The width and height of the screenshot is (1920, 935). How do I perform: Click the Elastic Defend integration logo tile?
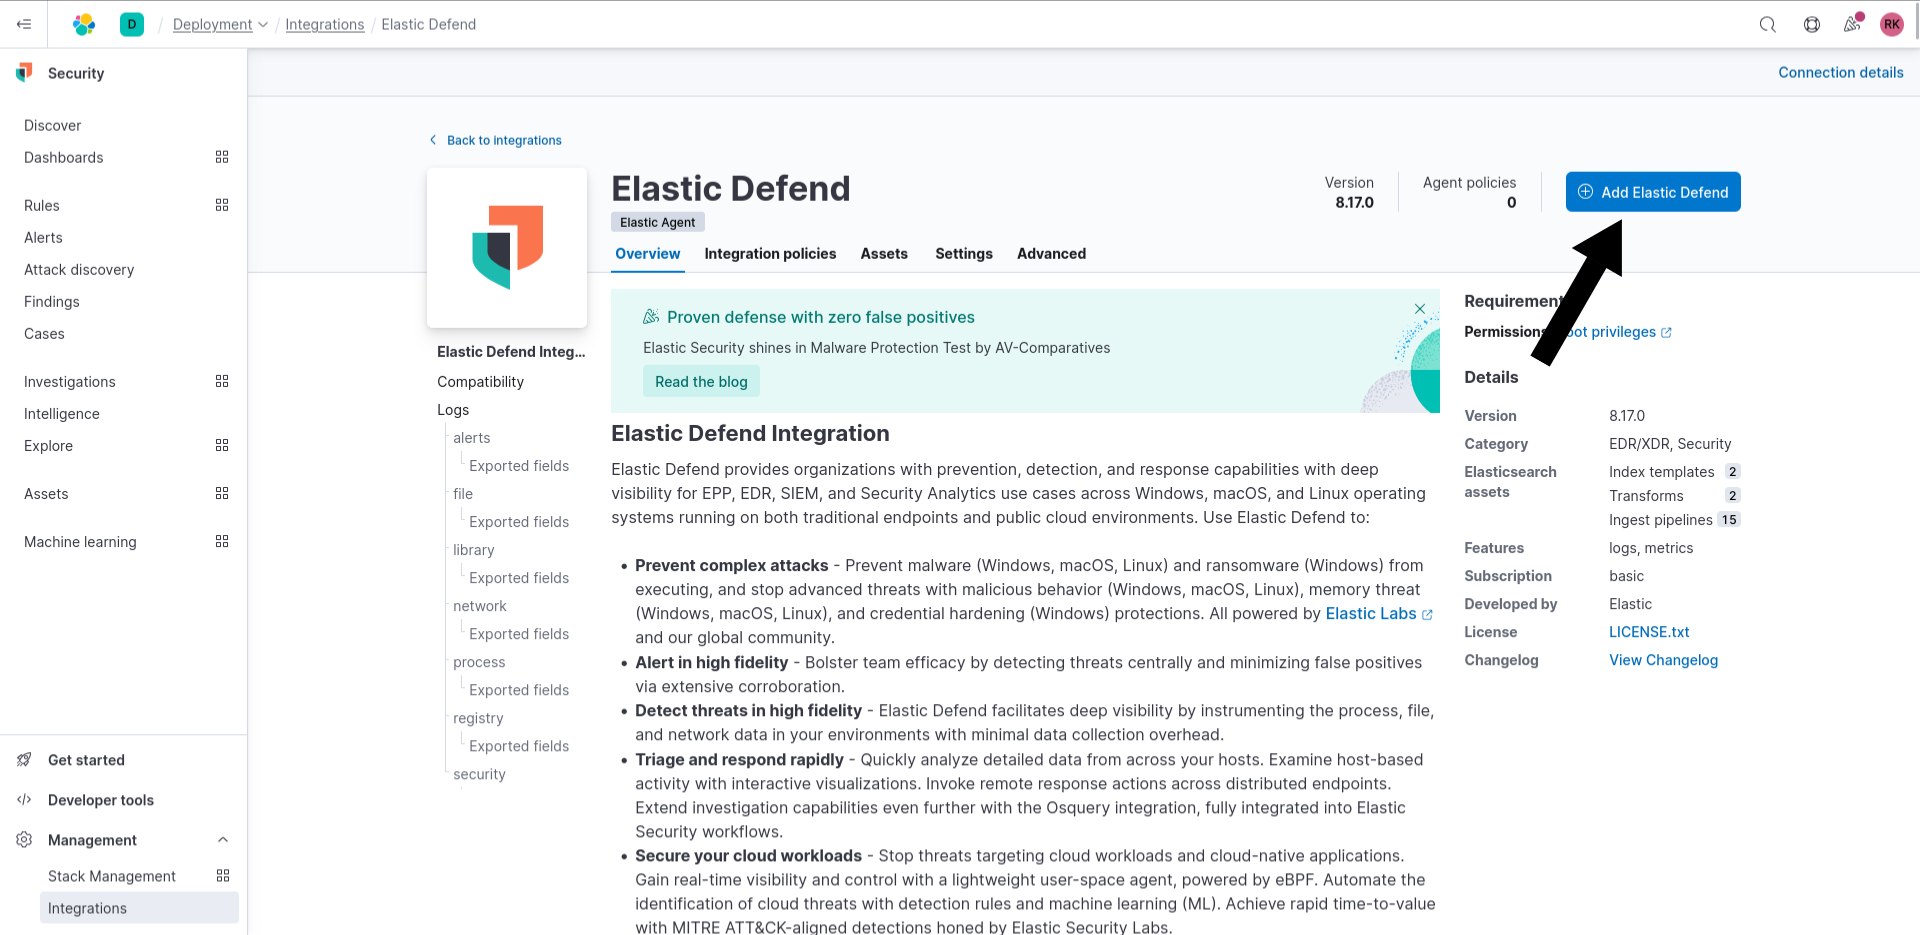coord(507,248)
